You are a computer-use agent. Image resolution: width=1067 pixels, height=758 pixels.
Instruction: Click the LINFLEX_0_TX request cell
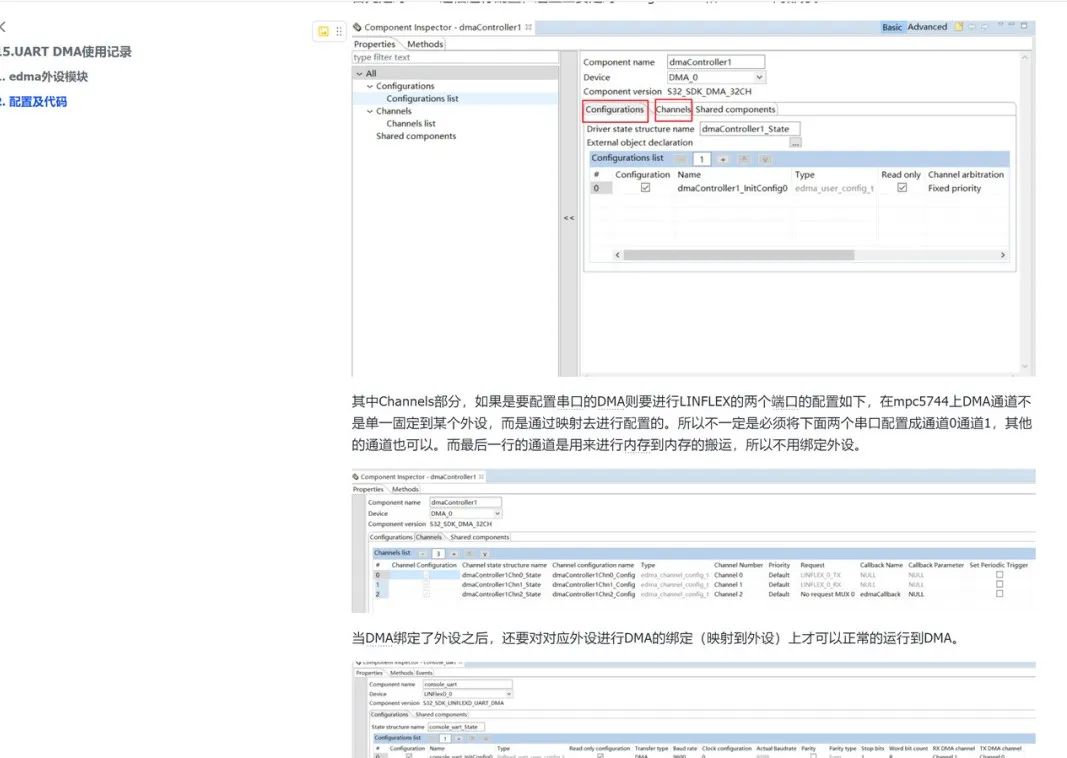click(820, 575)
